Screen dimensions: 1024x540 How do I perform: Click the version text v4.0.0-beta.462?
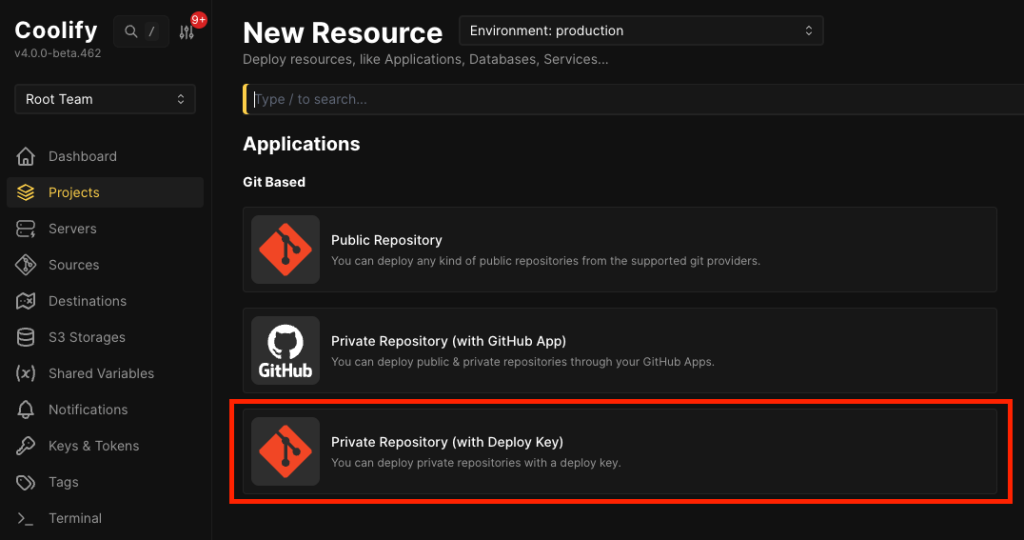[57, 54]
